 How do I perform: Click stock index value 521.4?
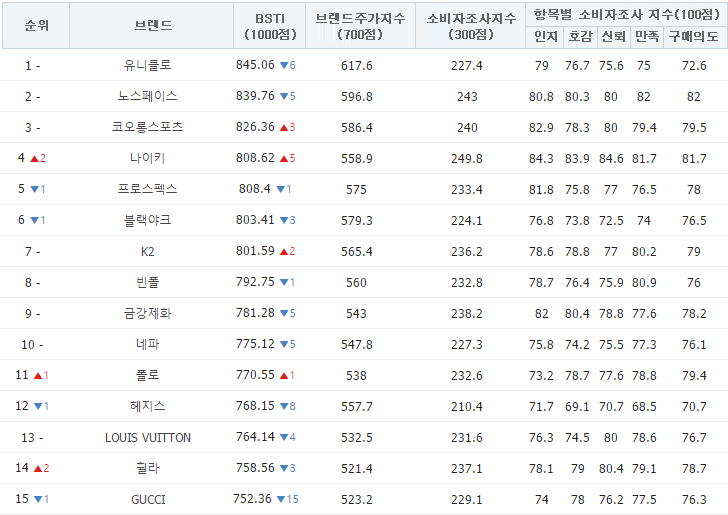click(357, 469)
